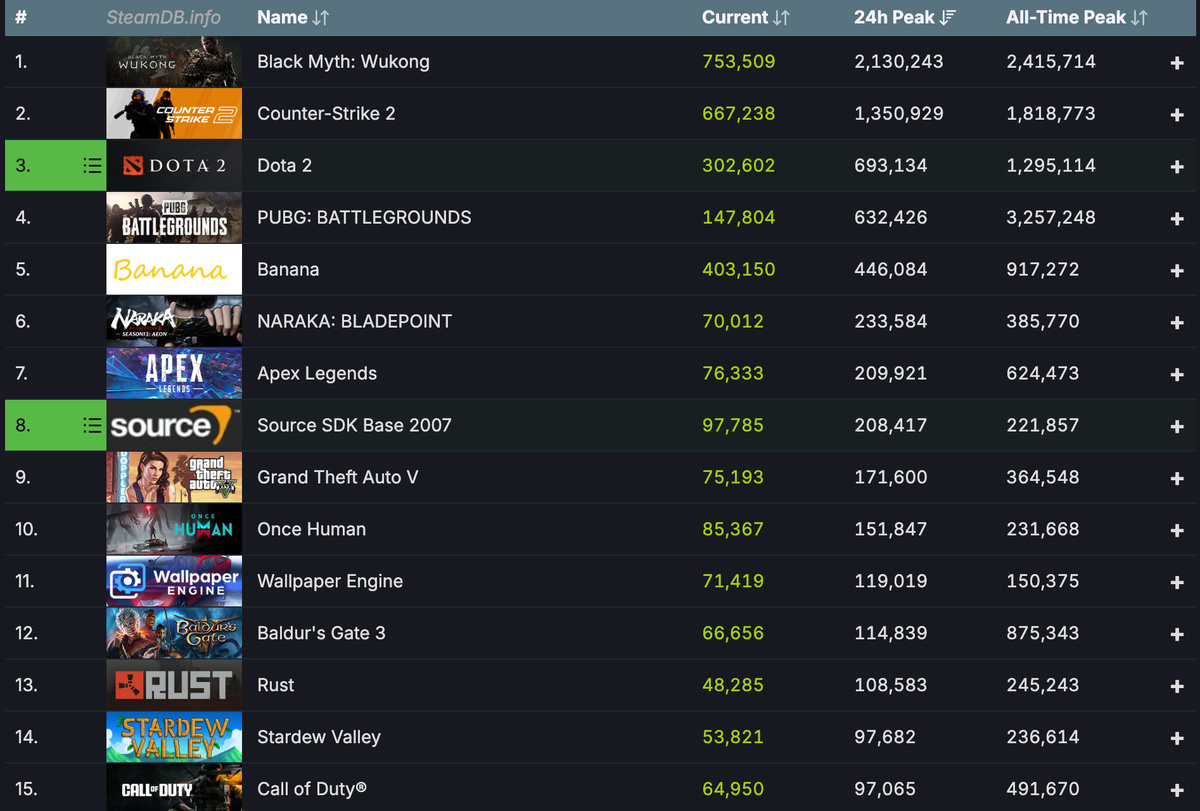Open the NARAKA: BLADEPOINT name link
Viewport: 1200px width, 811px height.
[x=355, y=322]
